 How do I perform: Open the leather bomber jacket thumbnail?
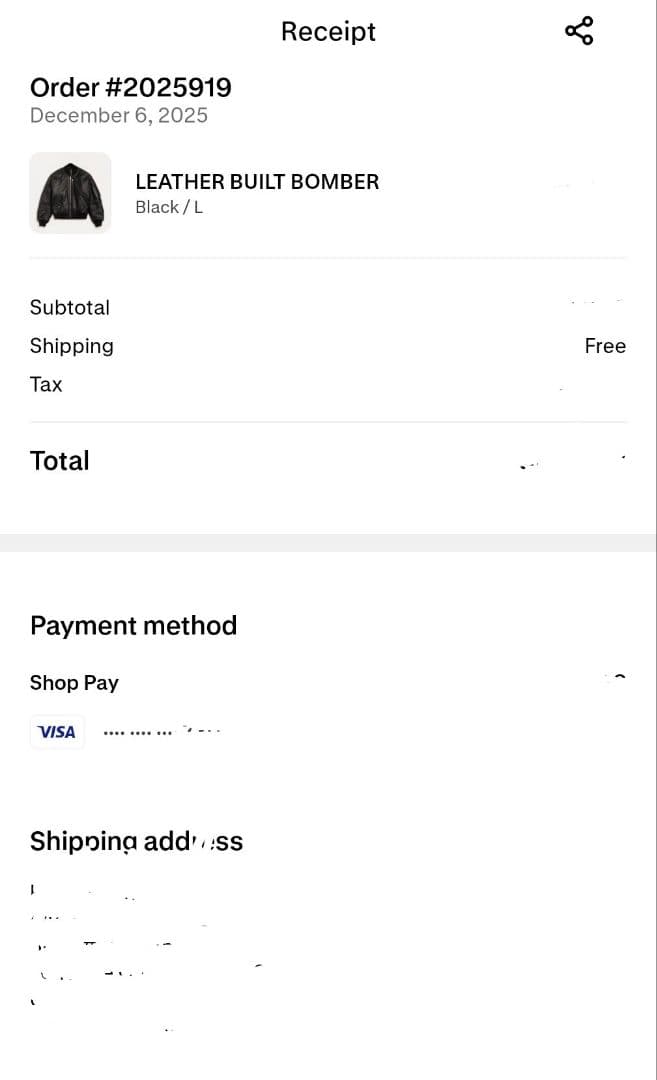pos(70,193)
